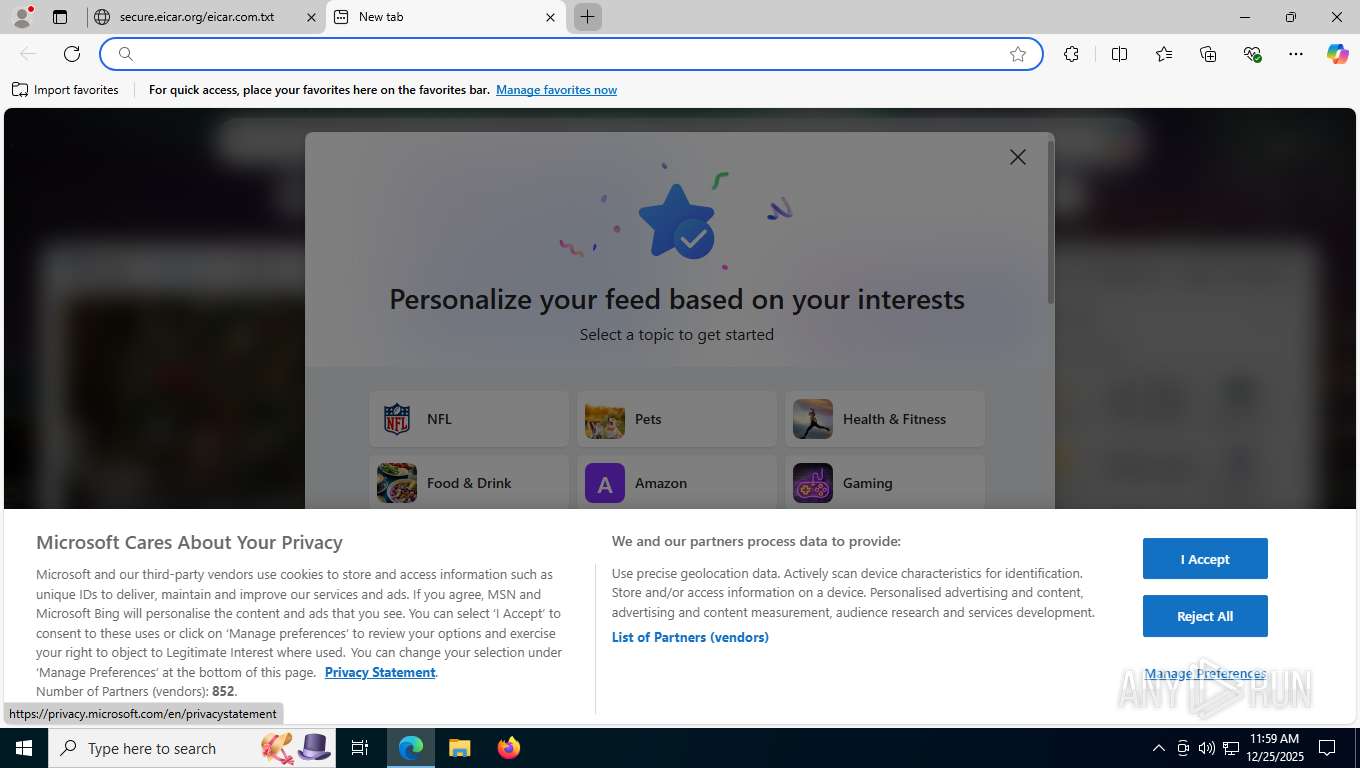Open a new tab with plus button

click(x=588, y=17)
